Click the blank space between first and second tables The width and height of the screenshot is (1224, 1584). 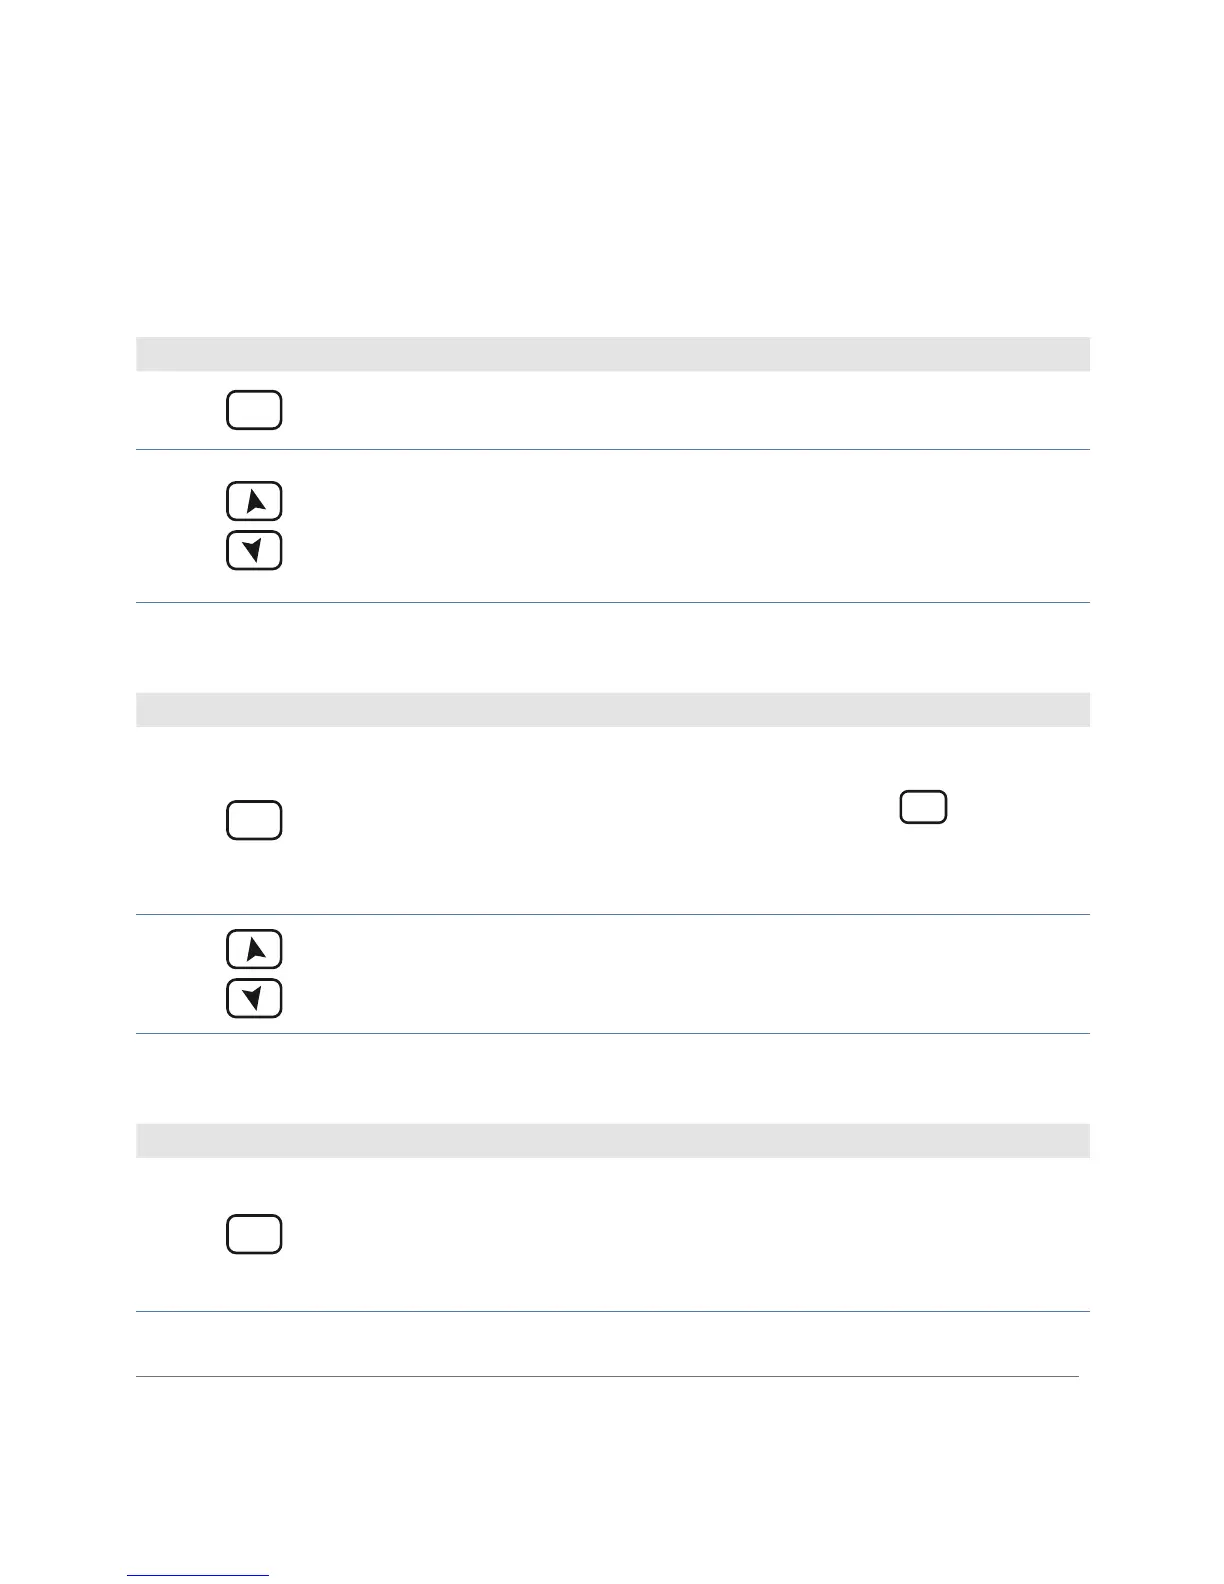pyautogui.click(x=612, y=647)
